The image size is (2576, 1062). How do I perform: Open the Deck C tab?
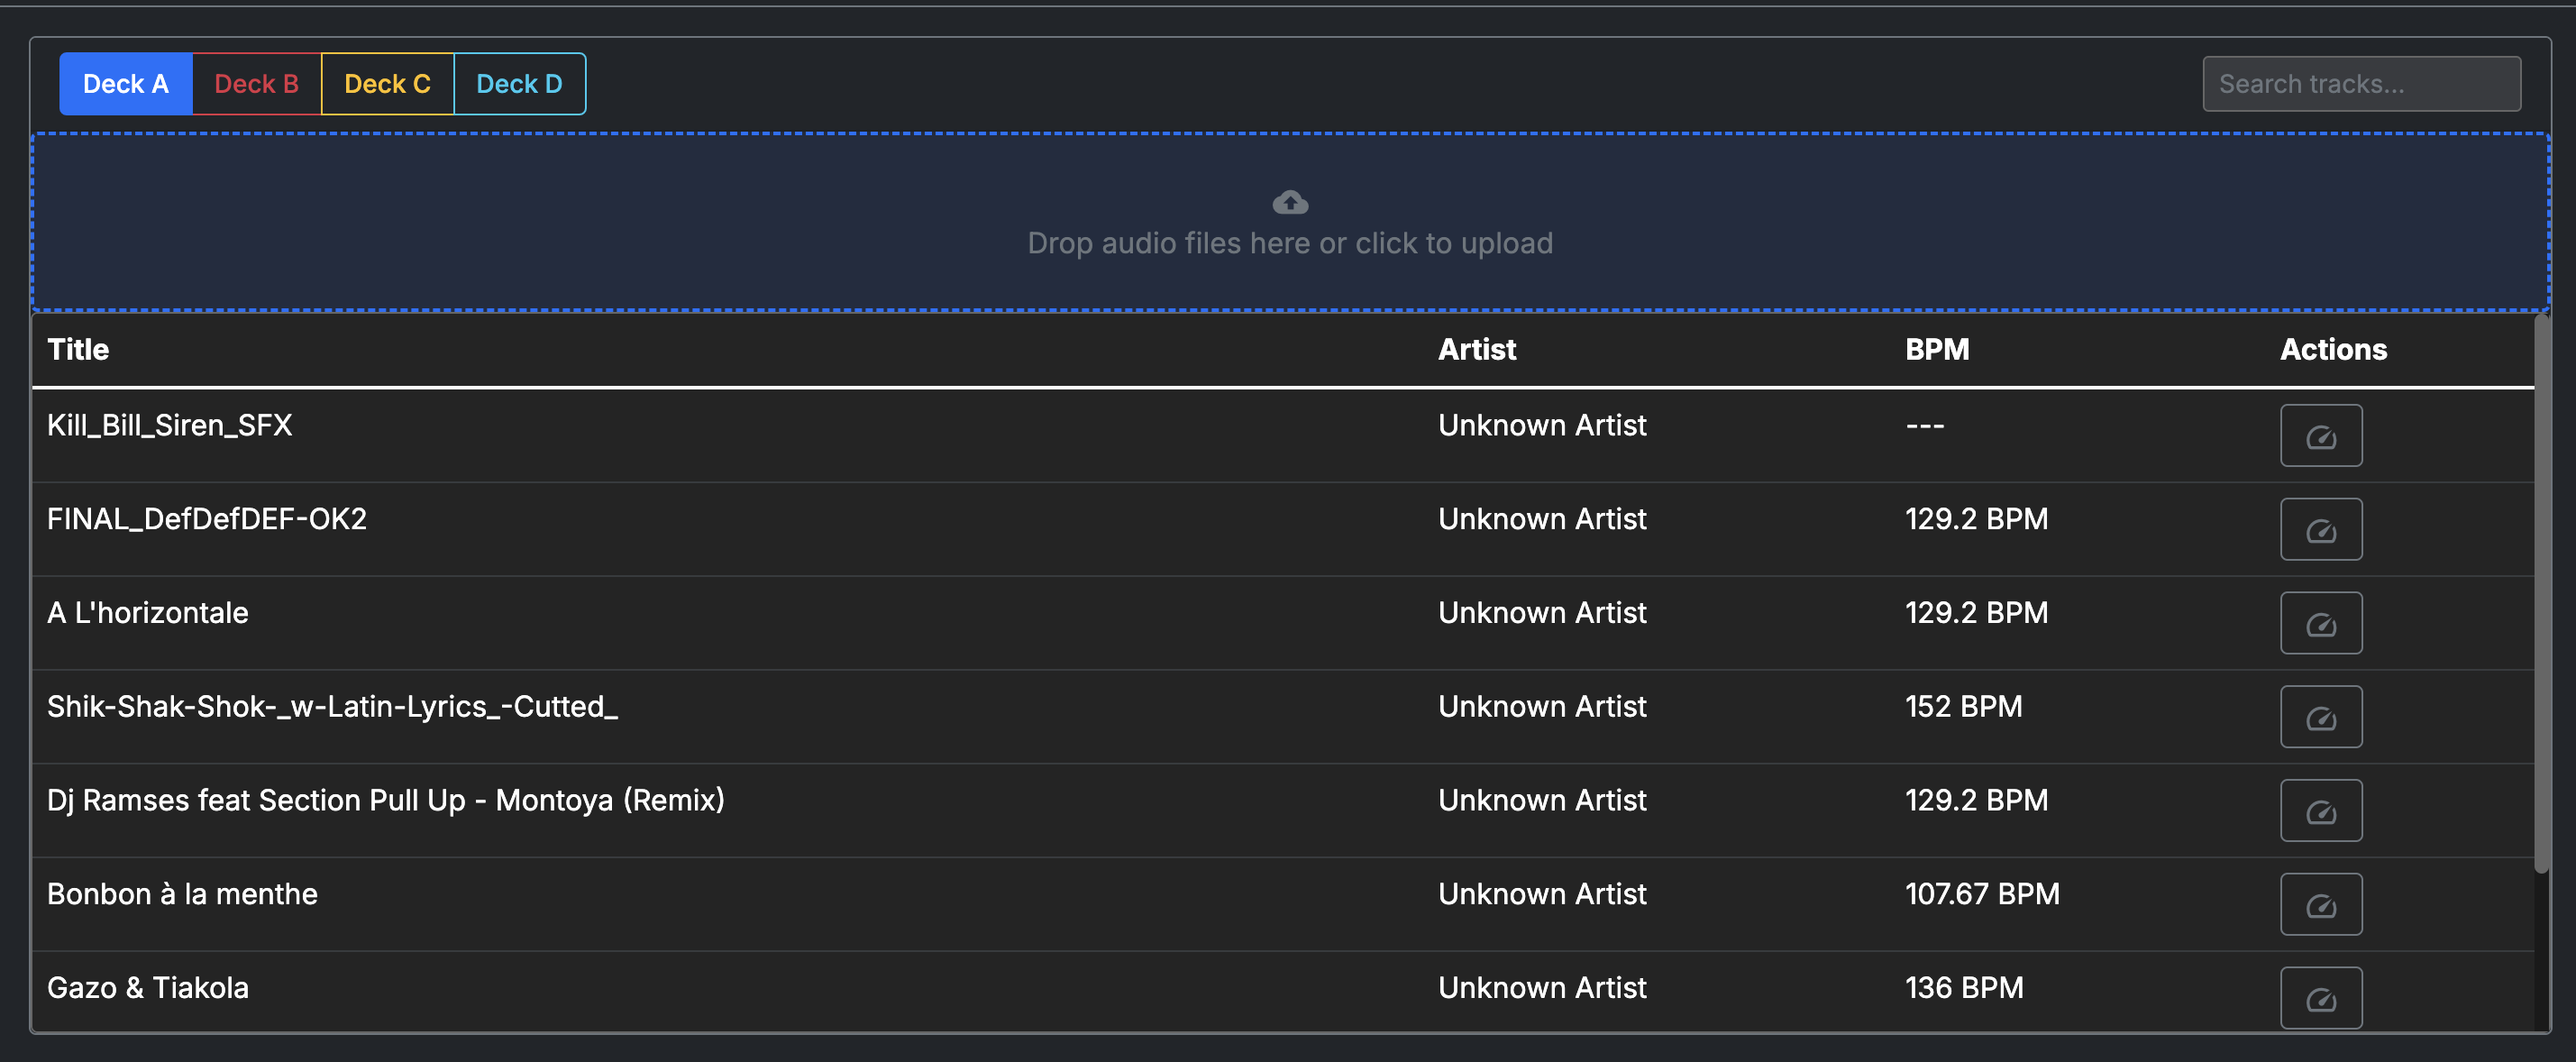[x=388, y=84]
